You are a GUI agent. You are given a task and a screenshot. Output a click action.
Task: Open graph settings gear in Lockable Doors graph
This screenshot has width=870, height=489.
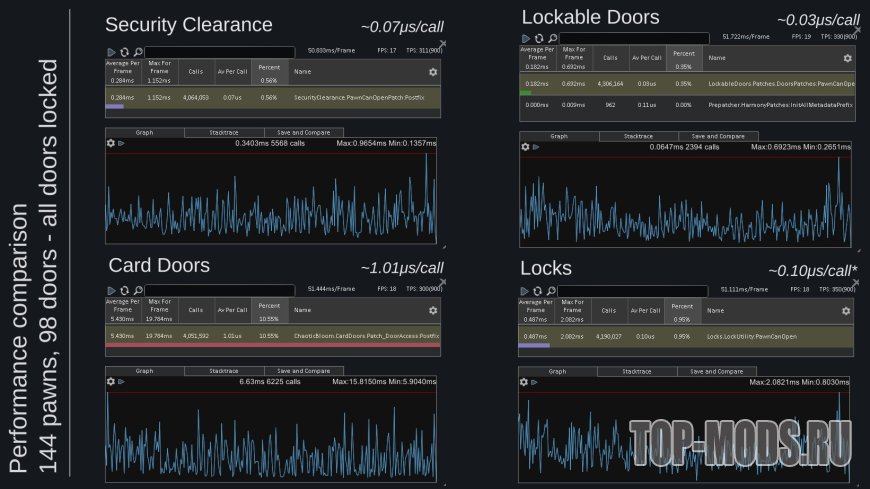point(526,147)
